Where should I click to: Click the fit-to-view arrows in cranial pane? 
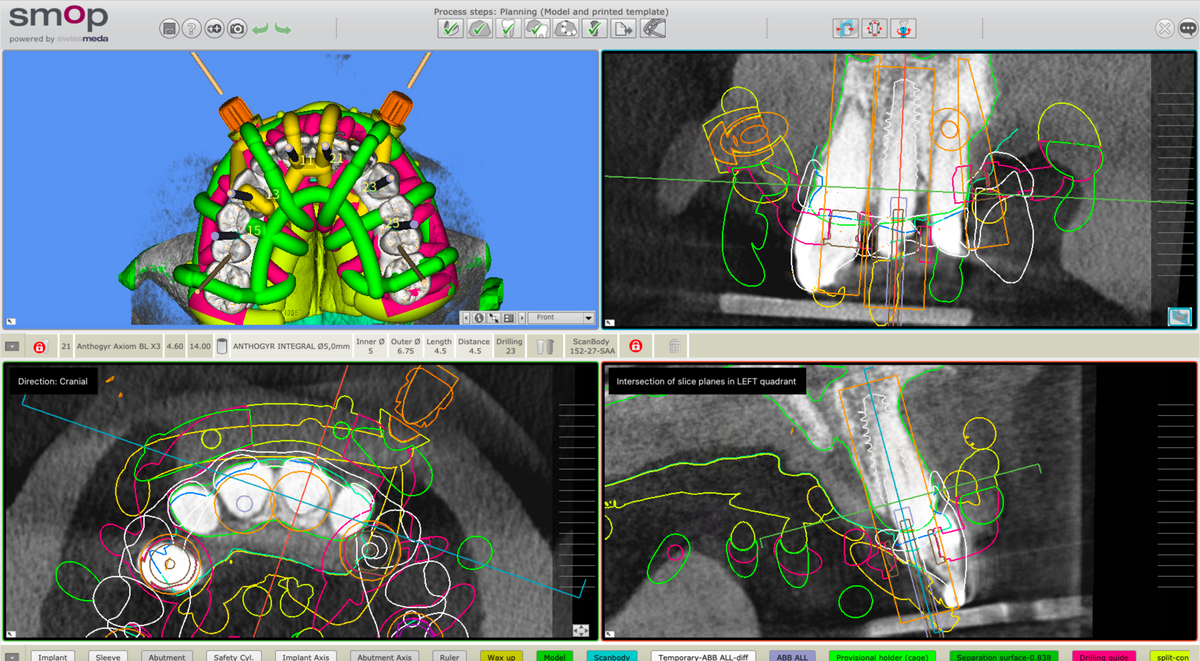click(581, 630)
